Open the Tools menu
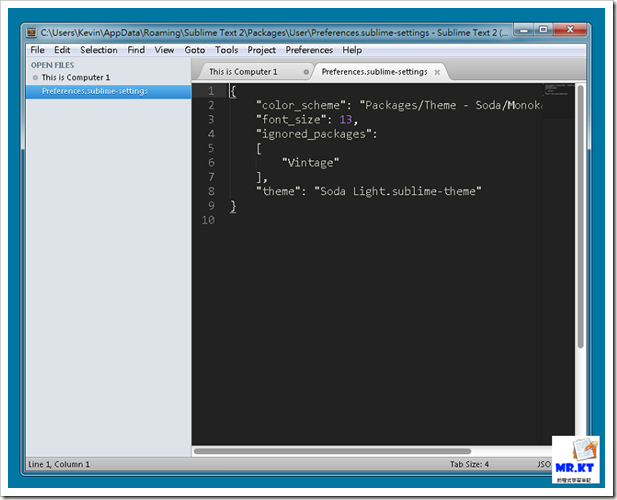Viewport: 617px width, 500px height. point(226,50)
